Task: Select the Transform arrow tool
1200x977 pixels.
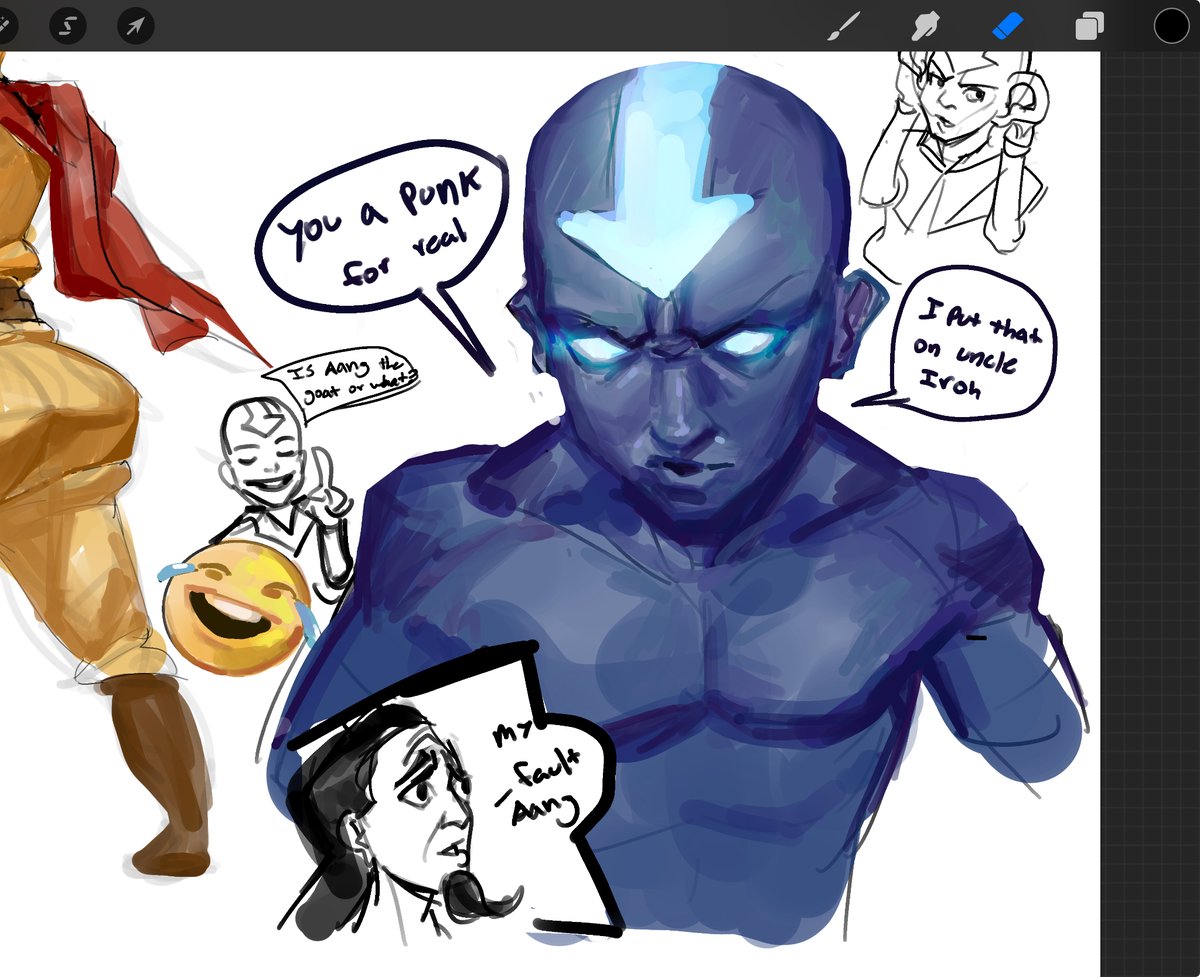Action: click(135, 26)
